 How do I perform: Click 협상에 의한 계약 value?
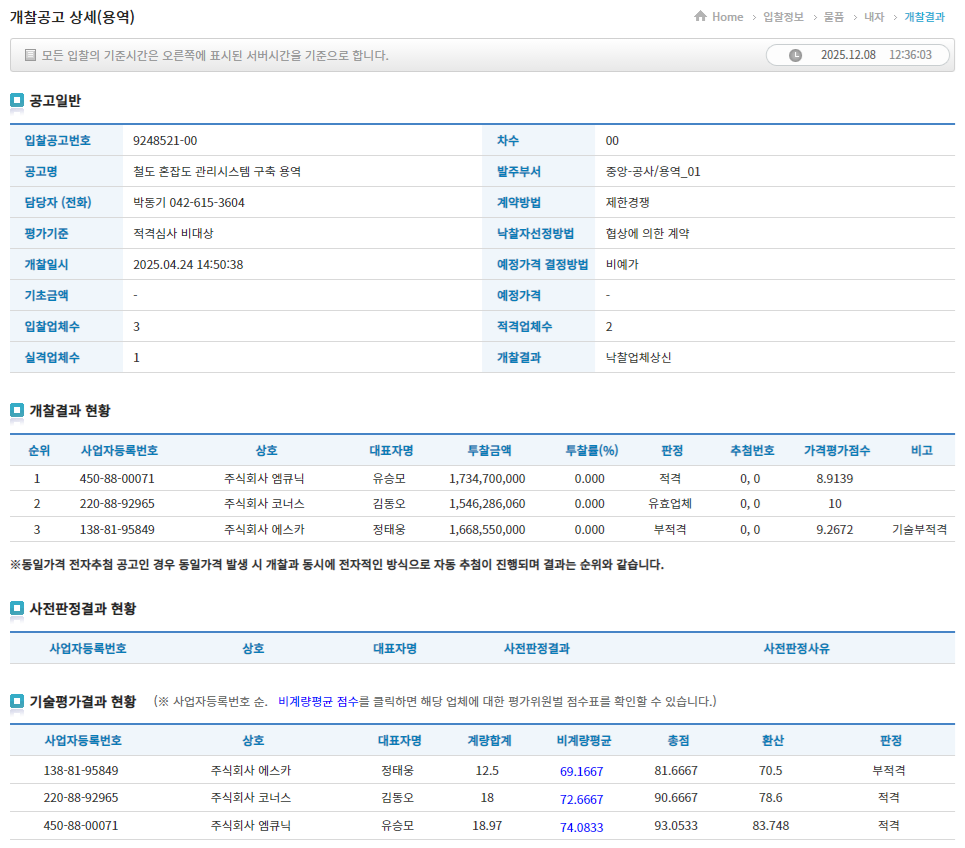tap(647, 233)
